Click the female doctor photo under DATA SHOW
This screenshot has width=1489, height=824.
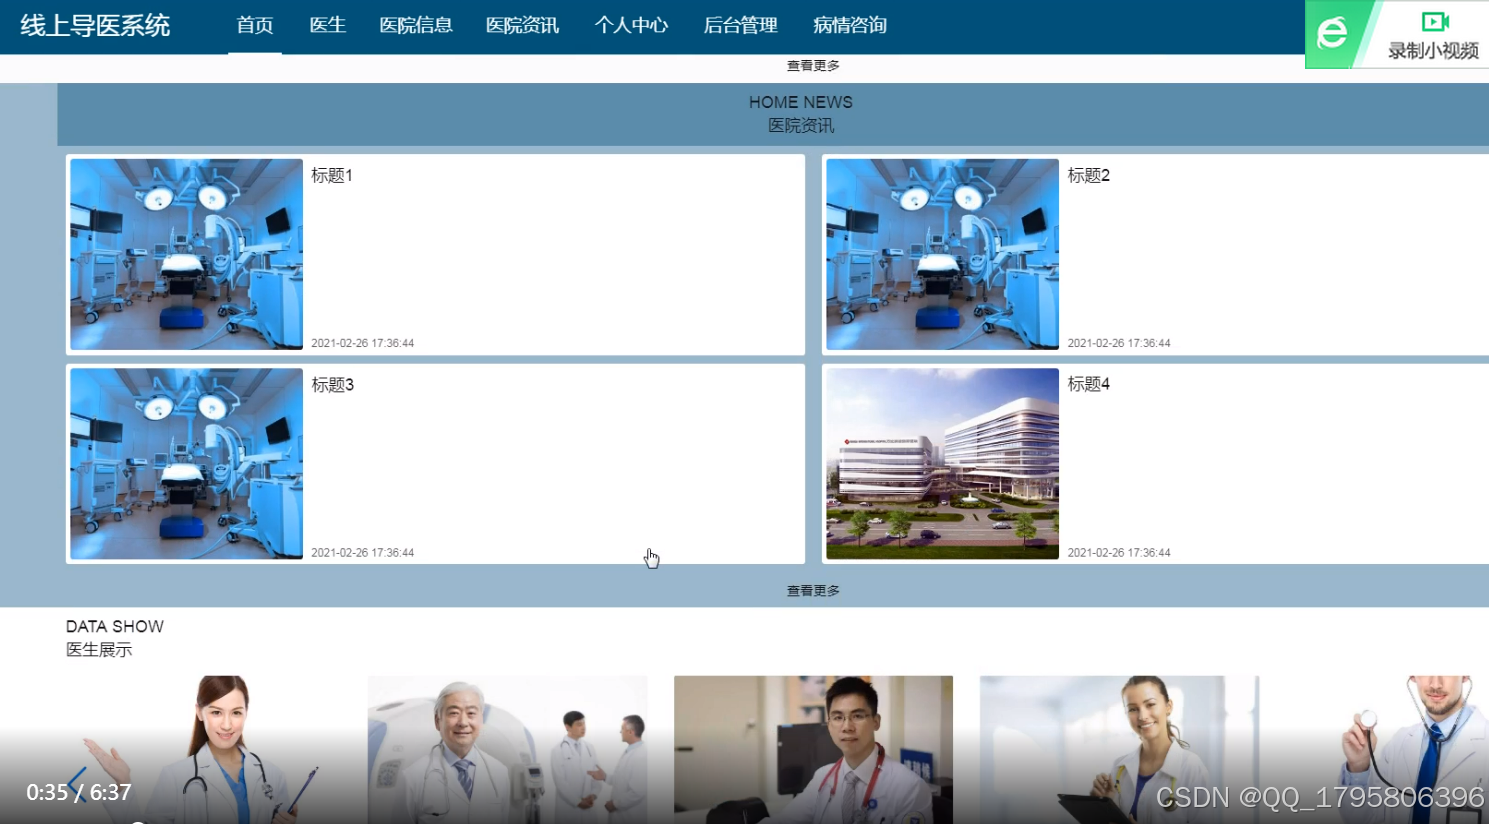coord(200,748)
